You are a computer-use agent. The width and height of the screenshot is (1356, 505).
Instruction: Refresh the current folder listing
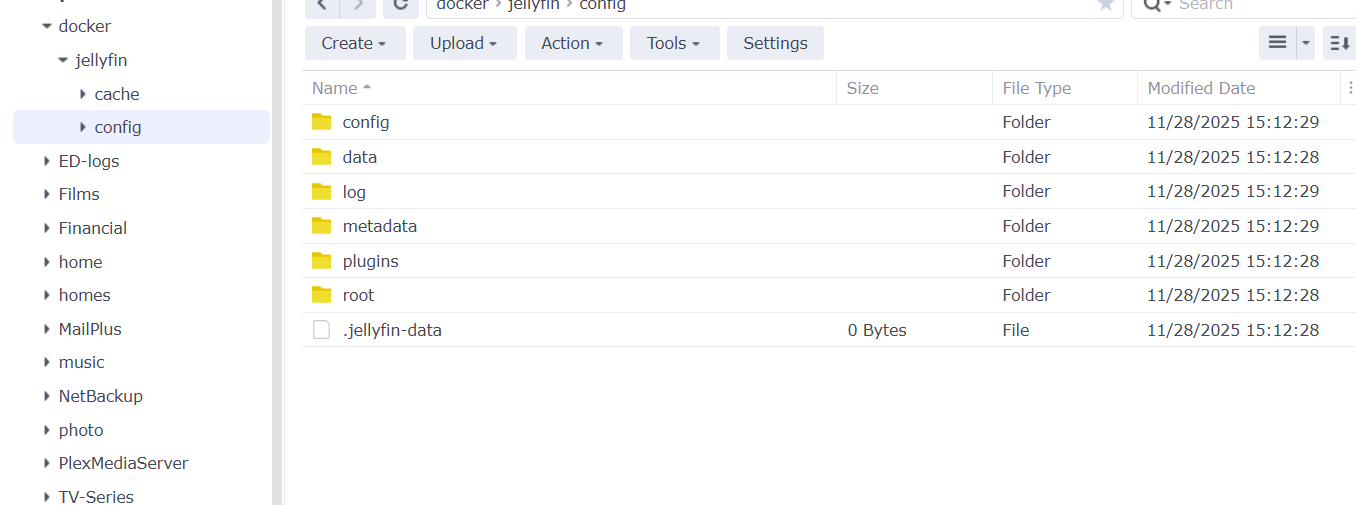coord(400,6)
